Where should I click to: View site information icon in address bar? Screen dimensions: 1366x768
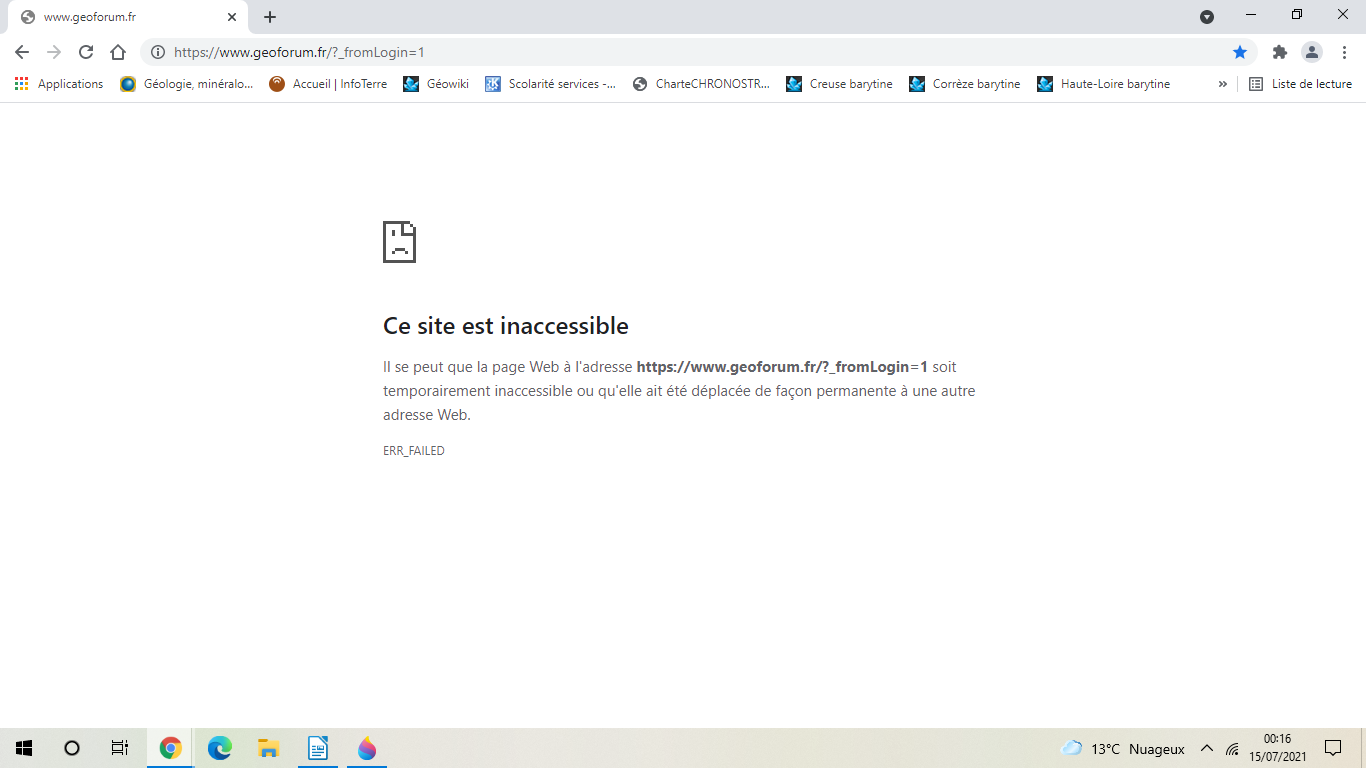click(x=158, y=52)
